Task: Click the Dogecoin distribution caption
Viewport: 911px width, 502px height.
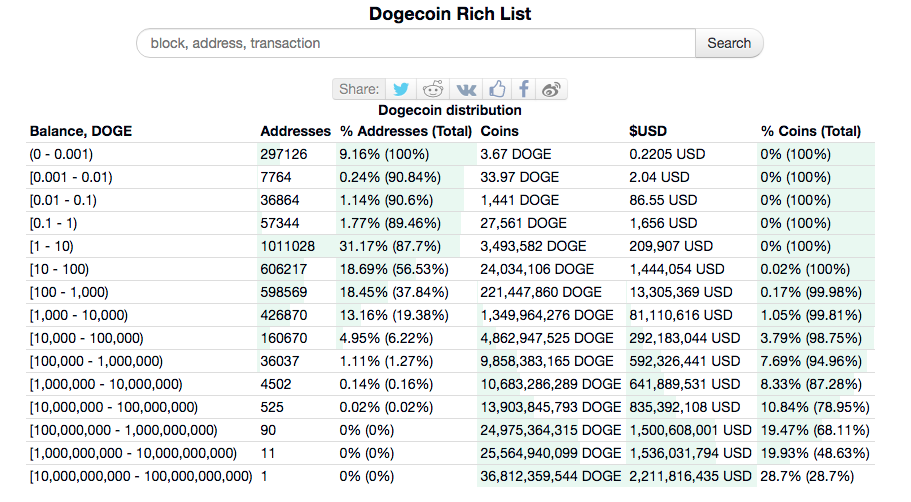Action: (x=450, y=110)
